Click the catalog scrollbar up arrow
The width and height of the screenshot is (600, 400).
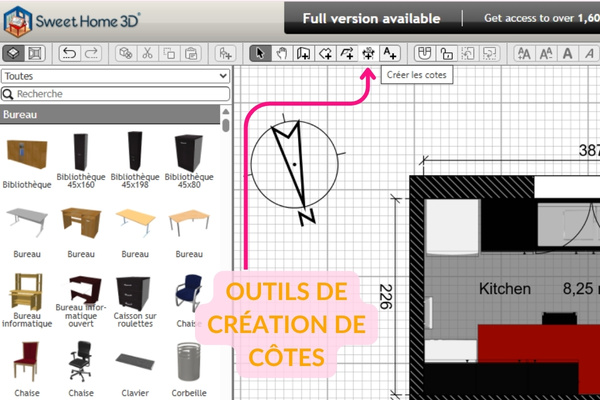click(226, 112)
